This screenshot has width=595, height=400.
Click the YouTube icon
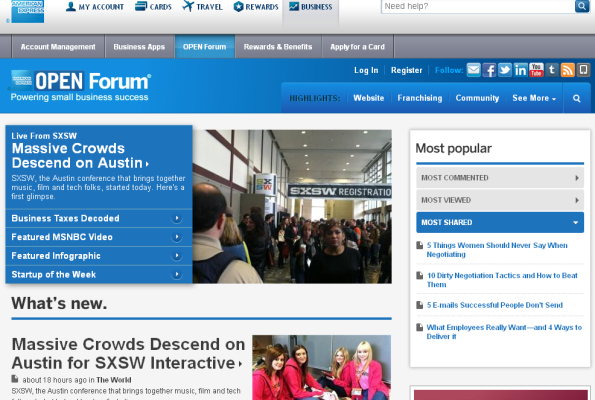[536, 70]
